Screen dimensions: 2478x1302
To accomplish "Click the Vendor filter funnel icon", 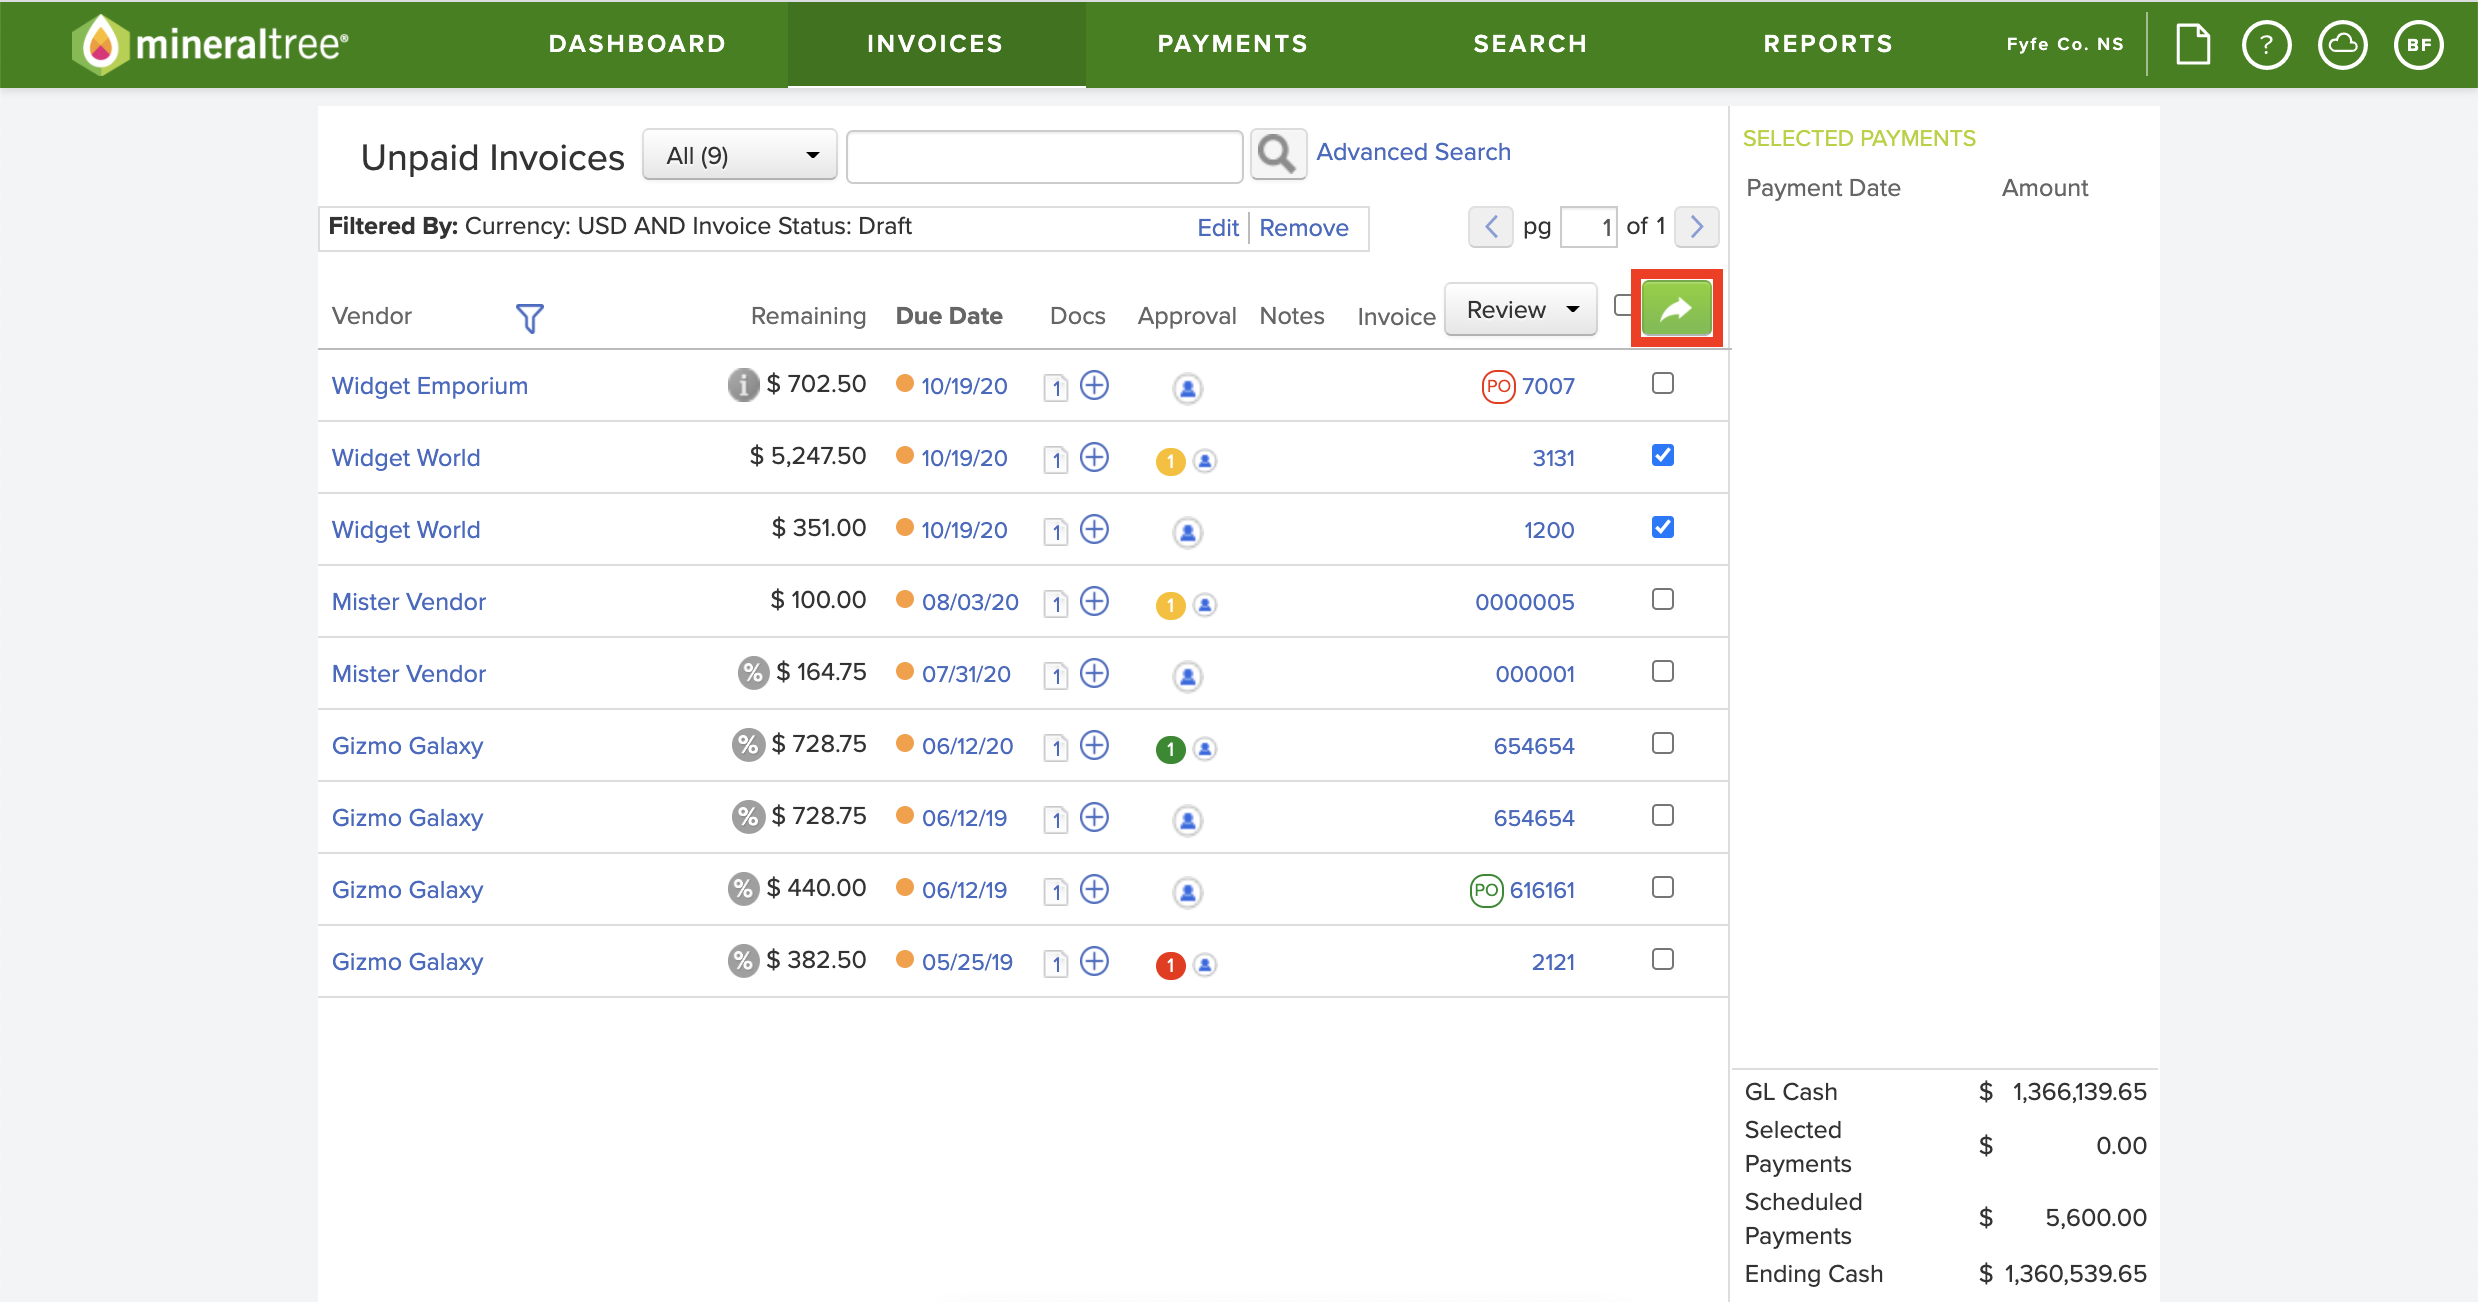I will pos(529,318).
